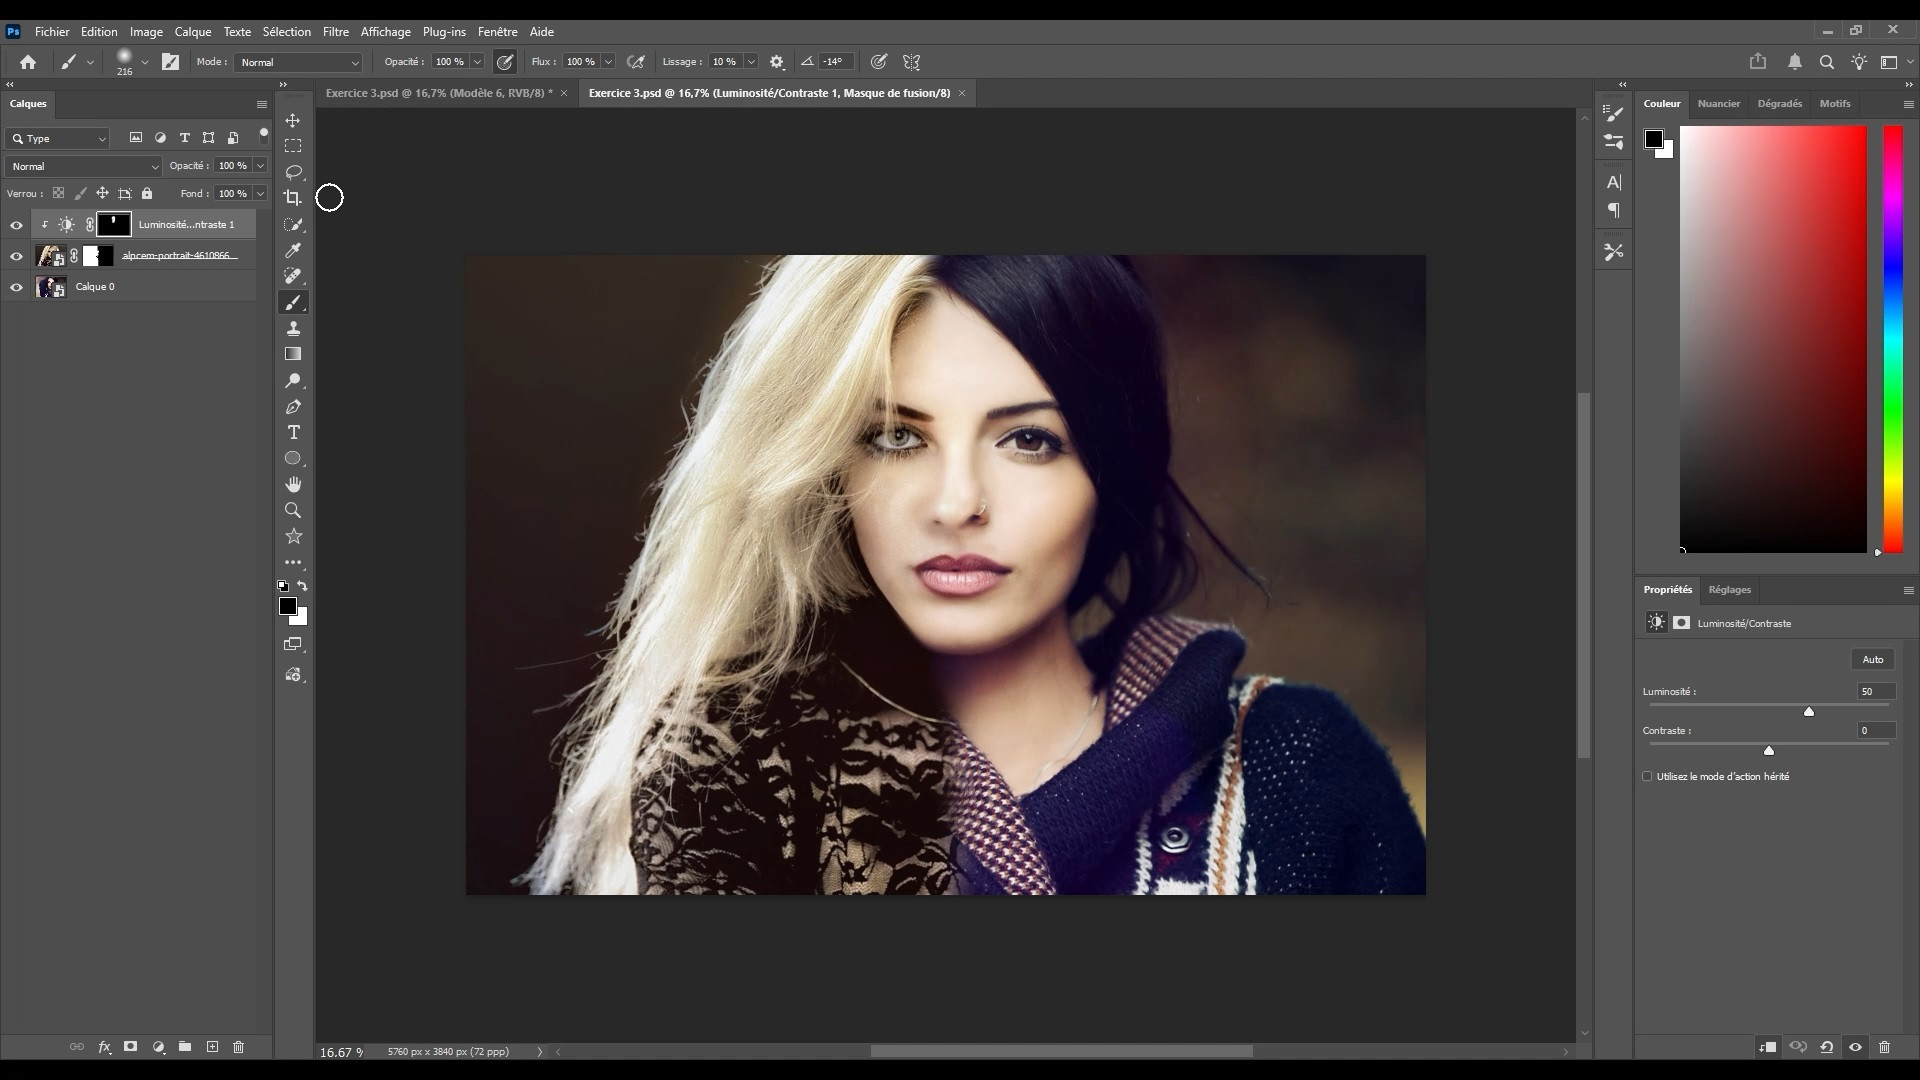The image size is (1920, 1080).
Task: Open the Filtre menu
Action: click(335, 32)
